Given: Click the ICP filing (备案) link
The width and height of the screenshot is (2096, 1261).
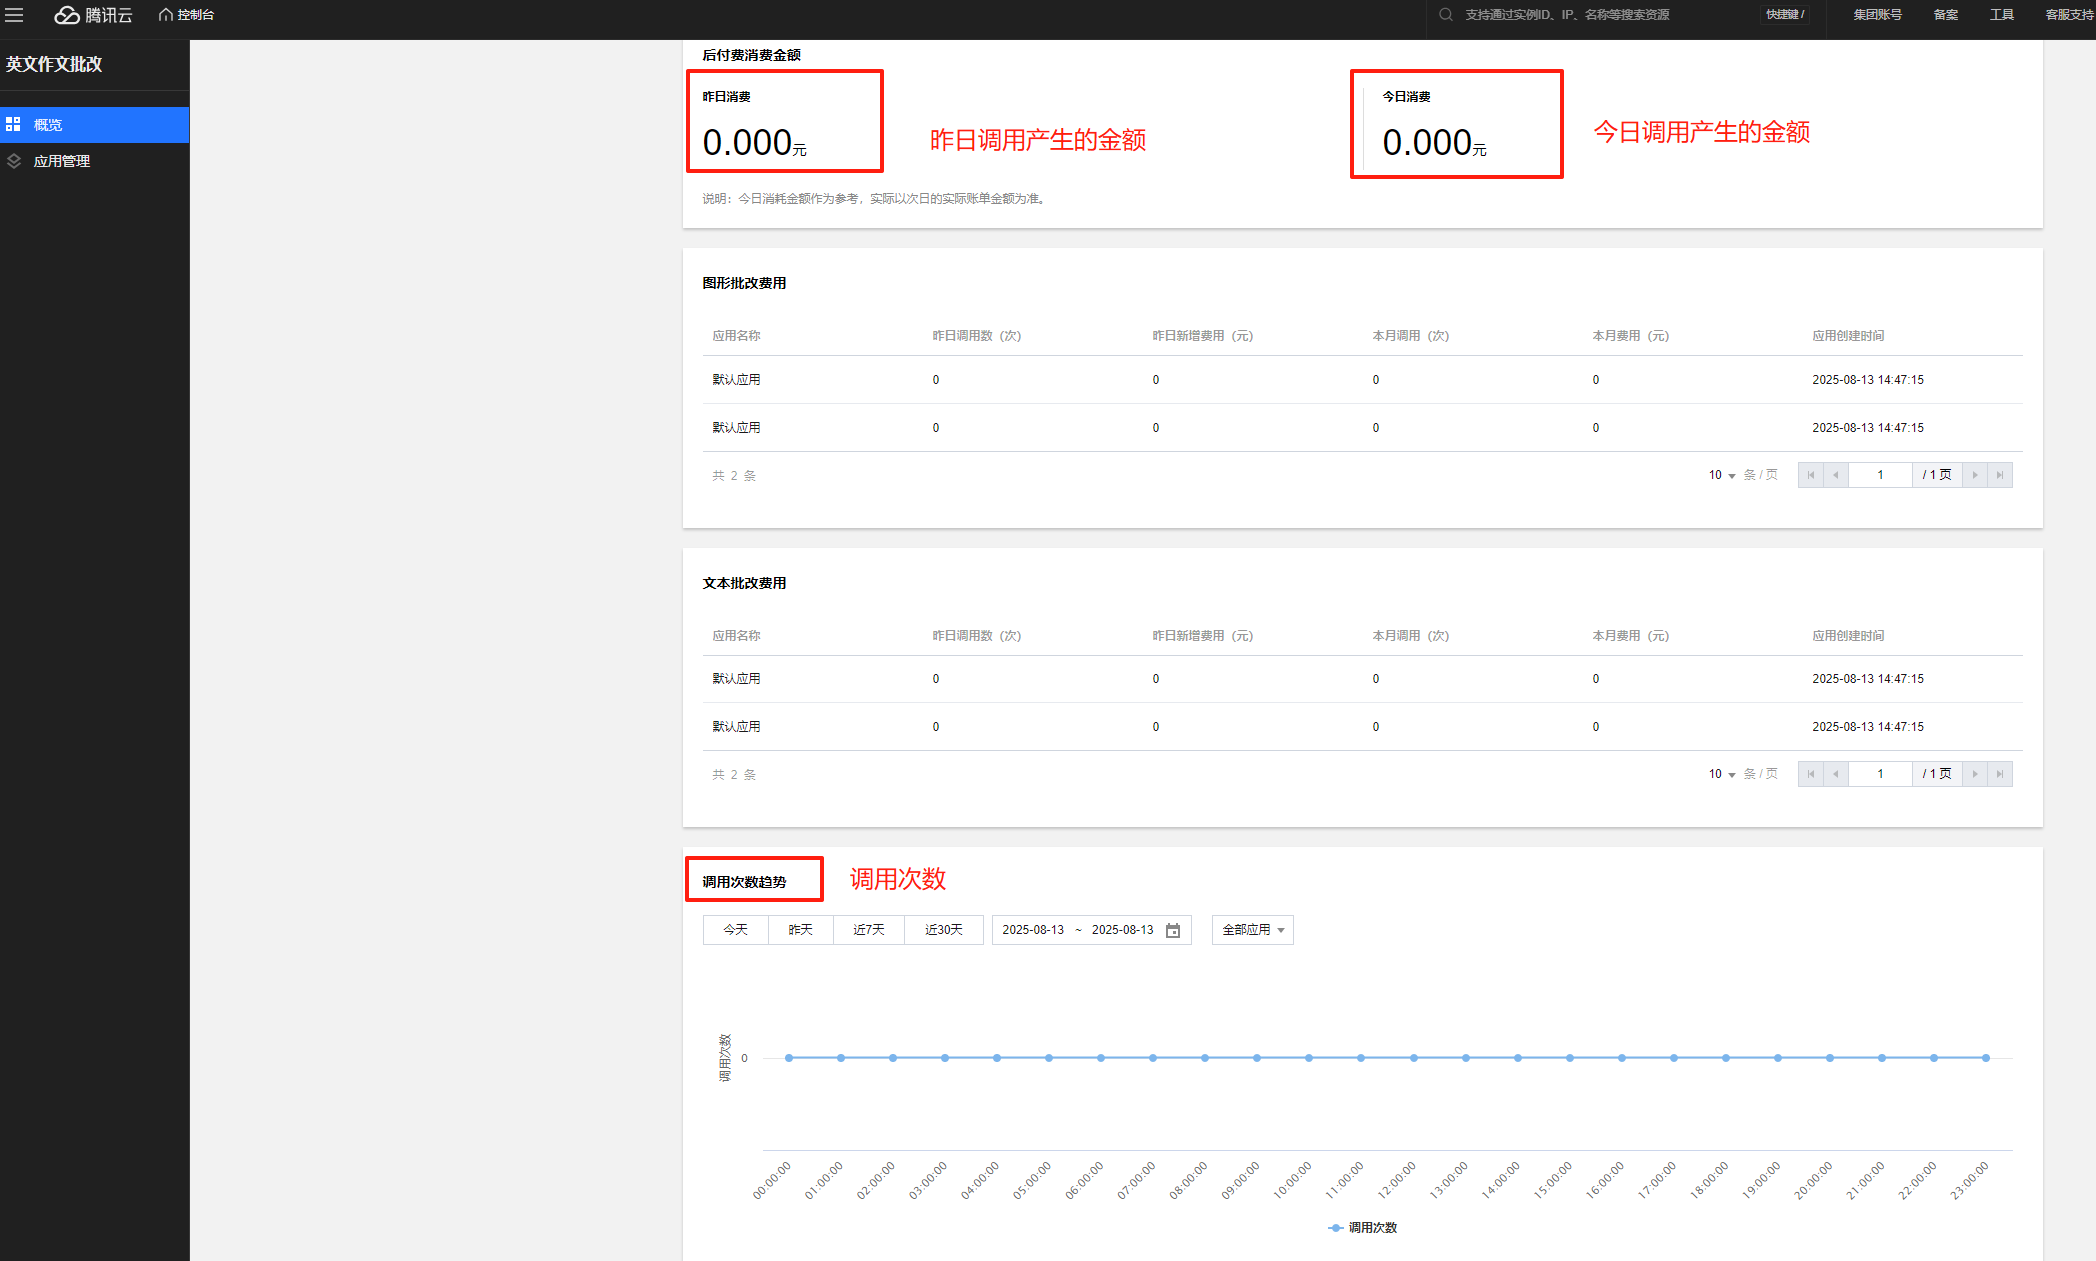Looking at the screenshot, I should click(1945, 15).
